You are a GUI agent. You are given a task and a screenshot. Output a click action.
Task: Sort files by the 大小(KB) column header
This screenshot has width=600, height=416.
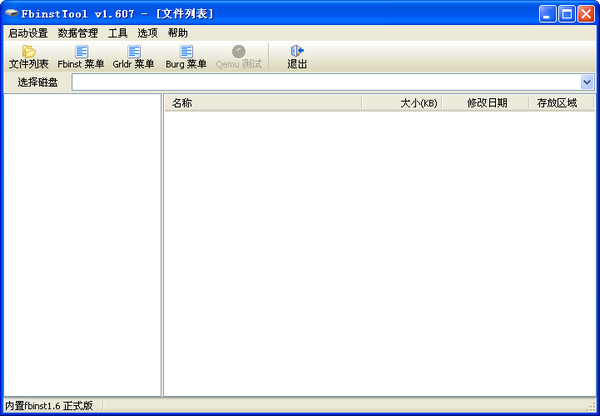click(x=401, y=102)
